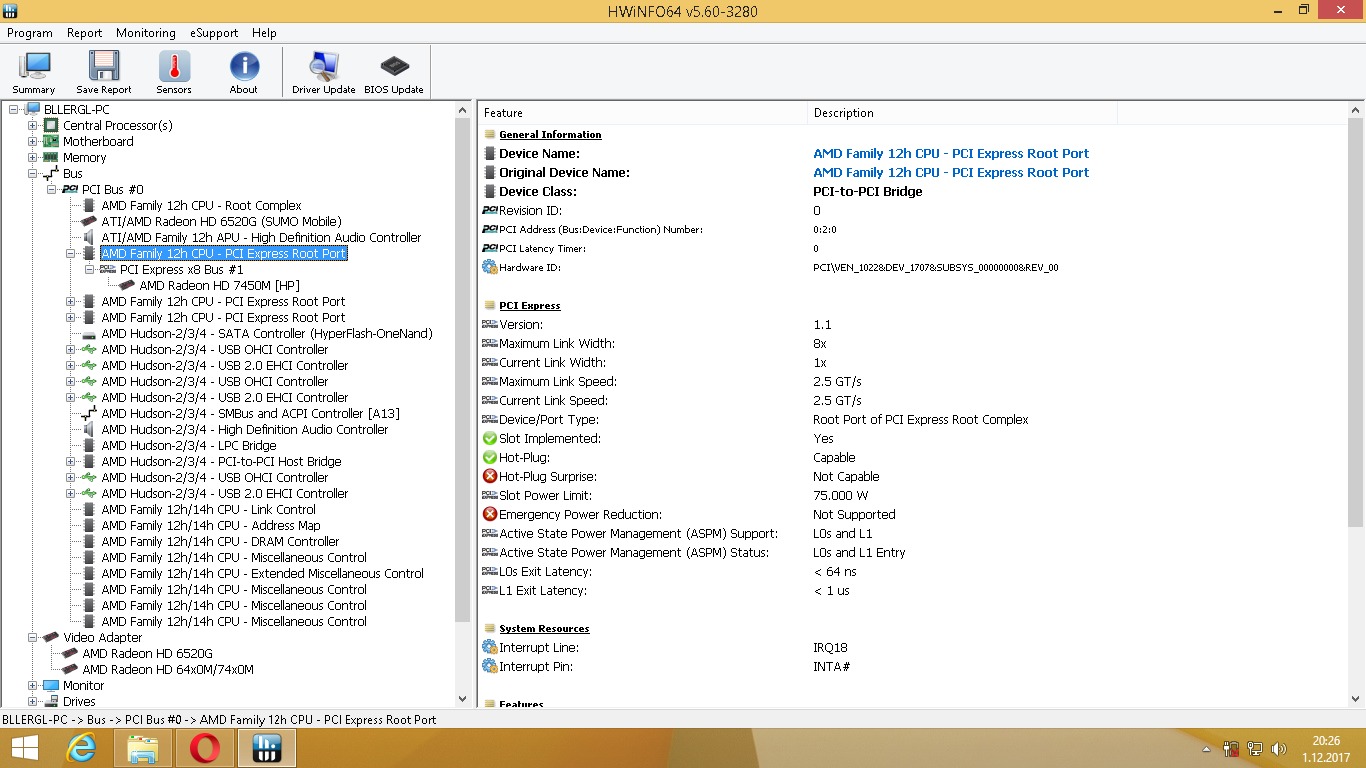Open the Program menu
Image resolution: width=1366 pixels, height=768 pixels.
pyautogui.click(x=30, y=33)
